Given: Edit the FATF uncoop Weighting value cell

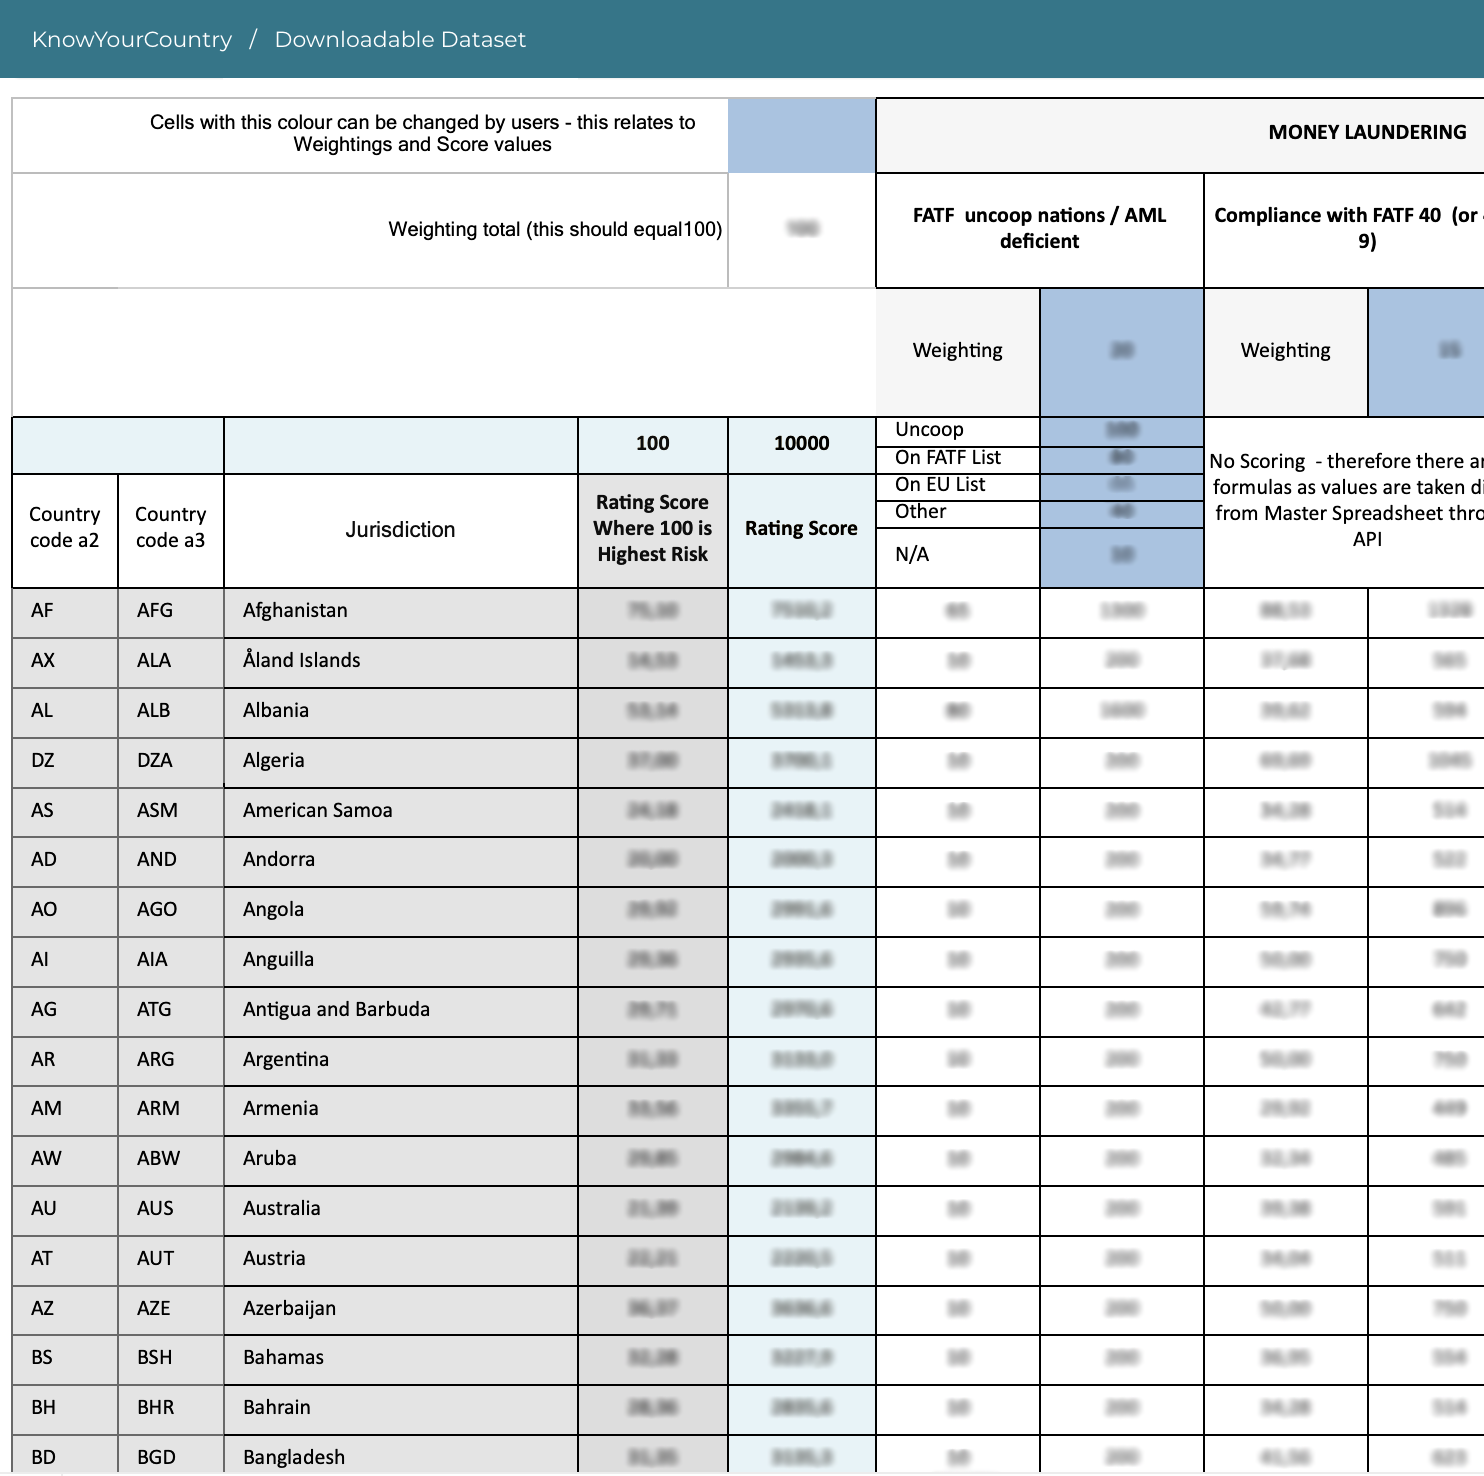Looking at the screenshot, I should coord(1122,351).
